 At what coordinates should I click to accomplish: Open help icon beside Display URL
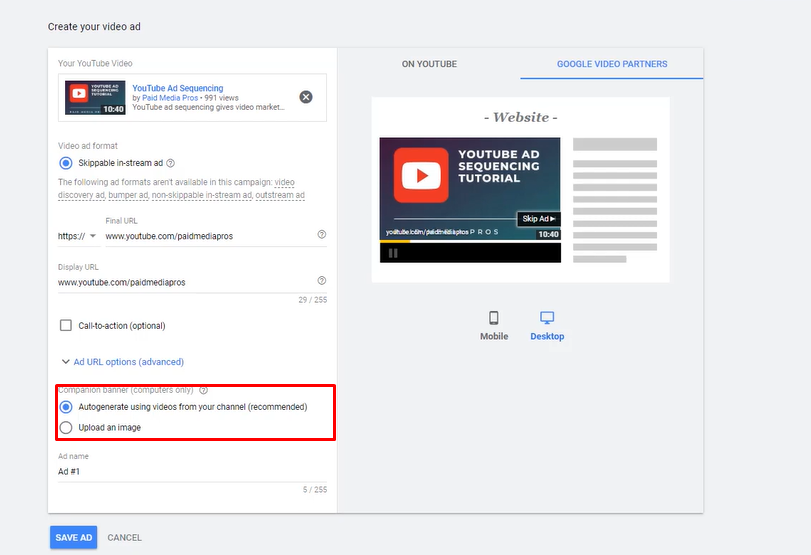click(x=322, y=280)
